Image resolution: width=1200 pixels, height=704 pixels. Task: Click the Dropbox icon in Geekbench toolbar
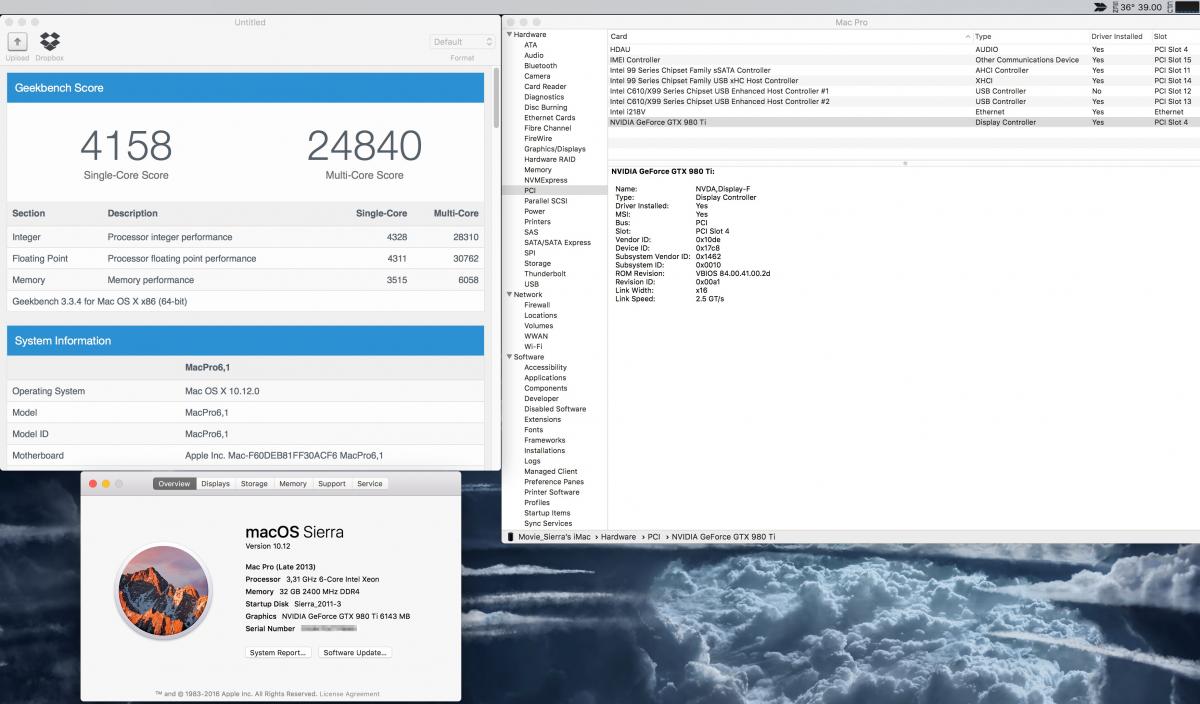49,41
